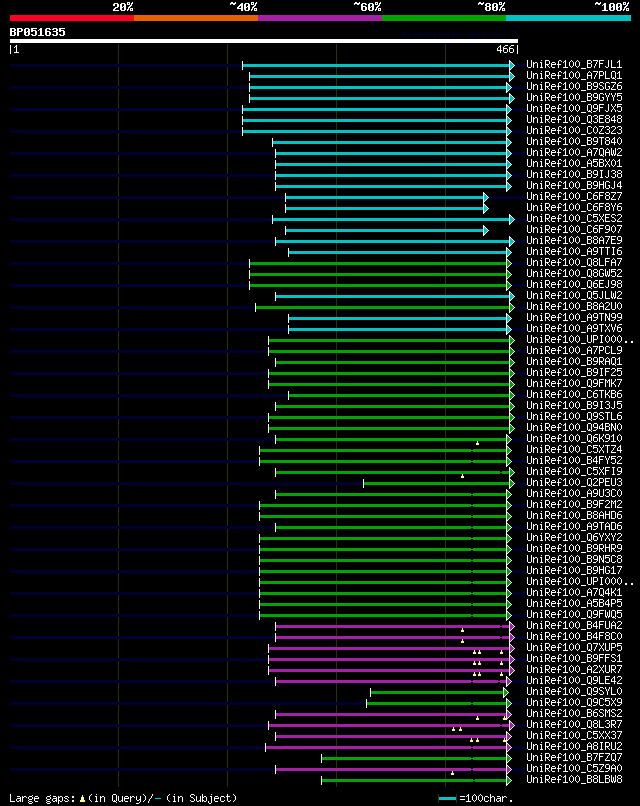Click the yellow gap marker under UniRef100_B4FUA2's bar
This screenshot has height=806, width=640.
(x=462, y=630)
